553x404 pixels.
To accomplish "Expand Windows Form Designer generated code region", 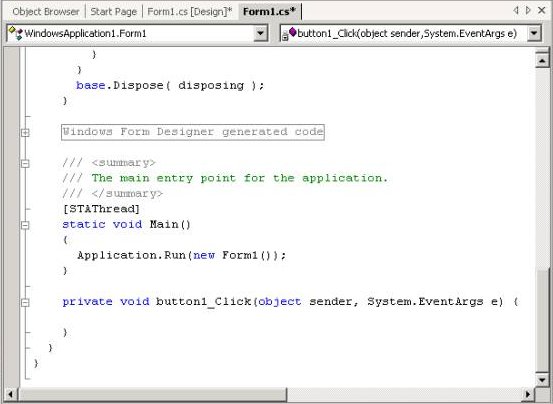I will click(x=25, y=133).
